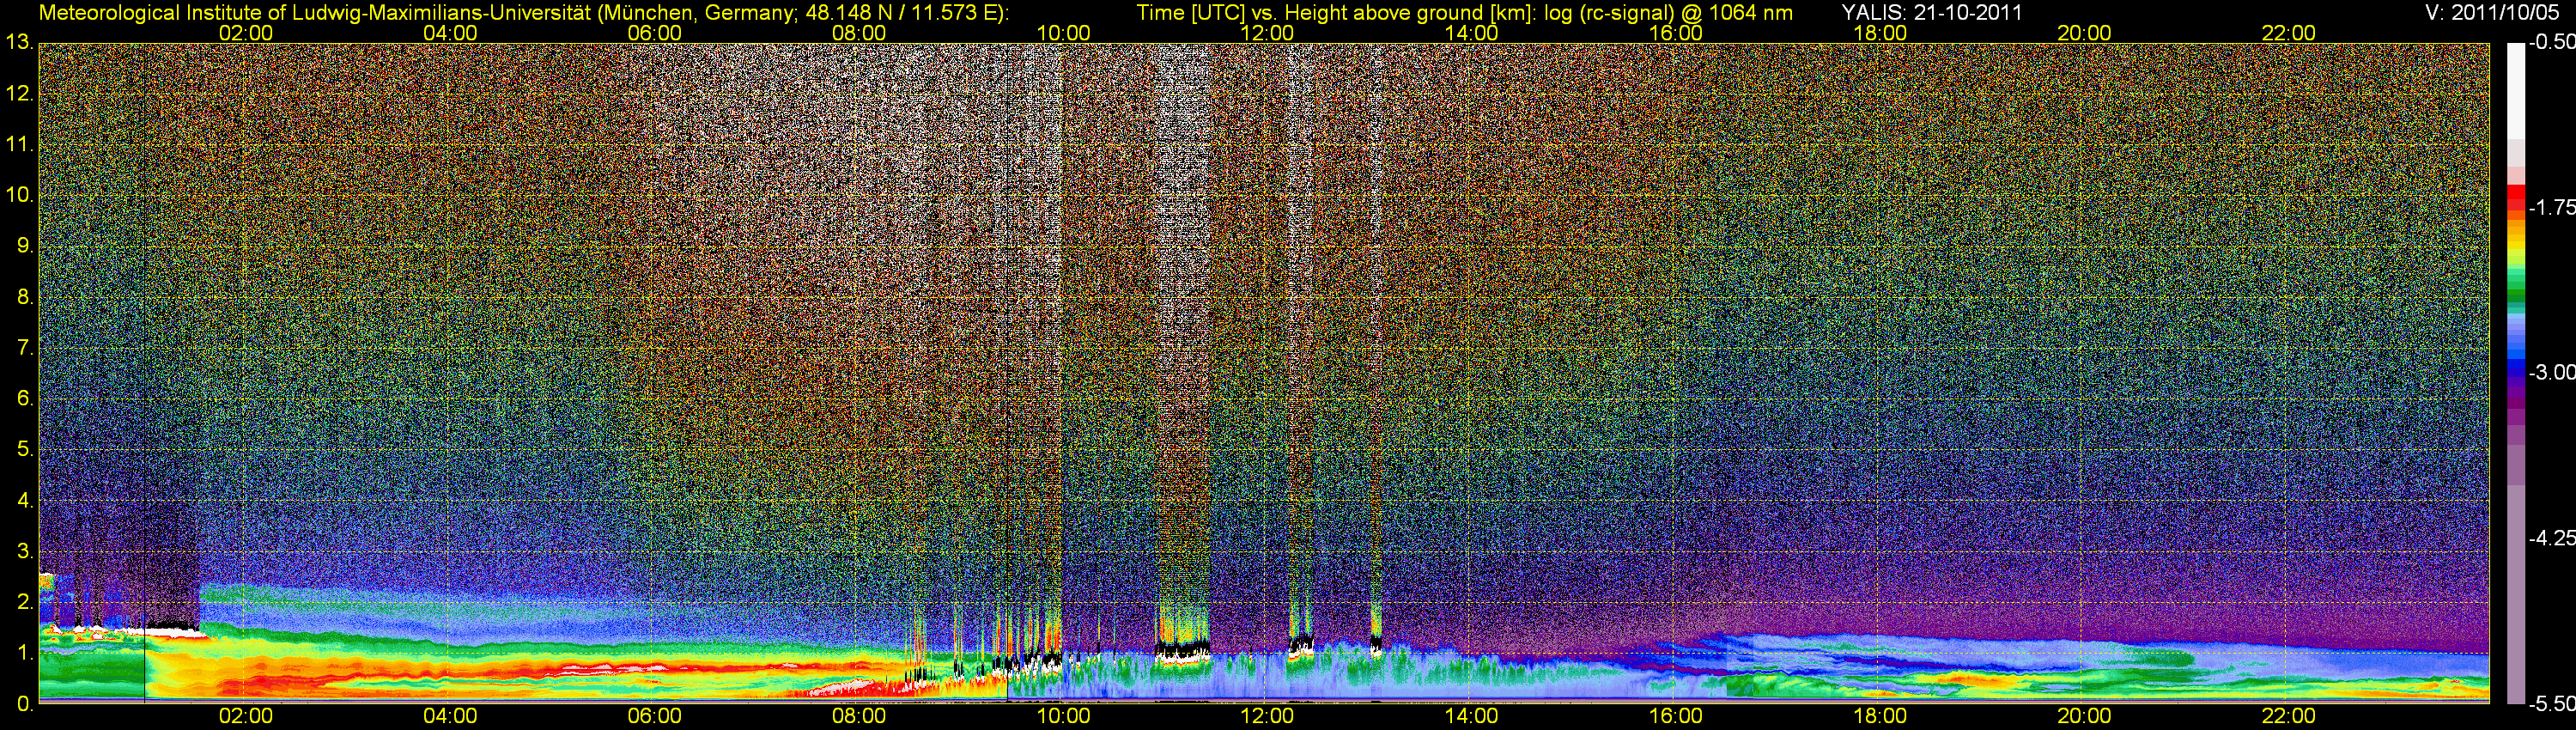The width and height of the screenshot is (2576, 730).
Task: Click the 10:00 label on the bottom time axis
Action: [1063, 716]
